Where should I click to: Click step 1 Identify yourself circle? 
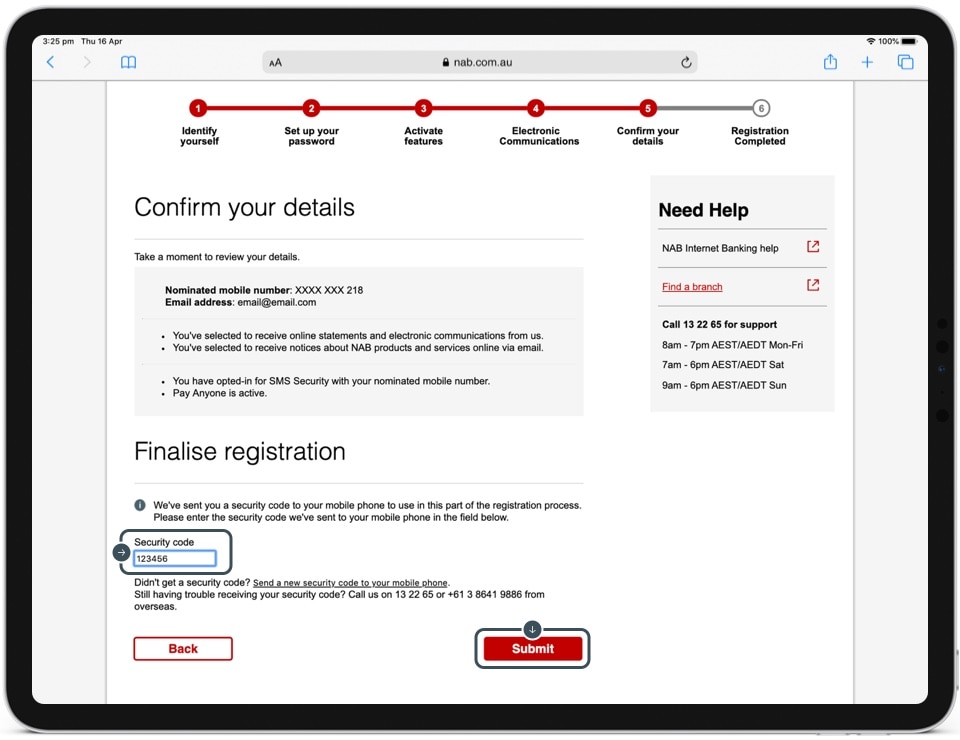199,109
